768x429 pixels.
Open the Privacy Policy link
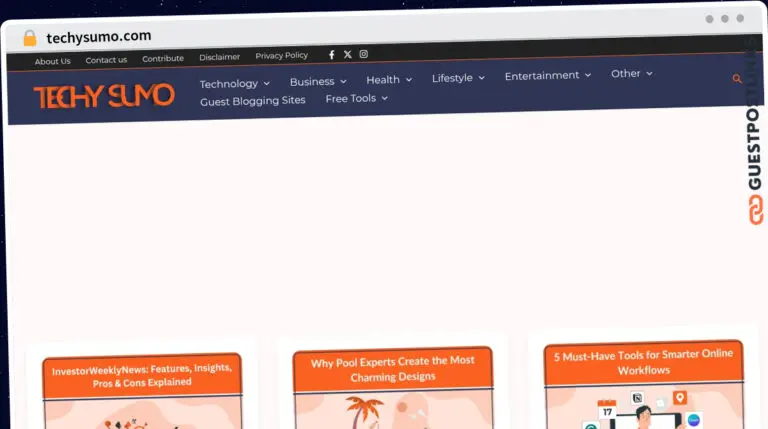click(x=282, y=56)
